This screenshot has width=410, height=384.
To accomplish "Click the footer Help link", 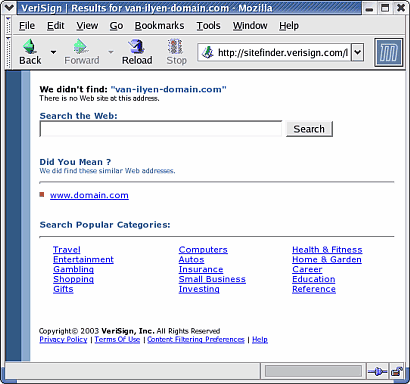I will 260,339.
